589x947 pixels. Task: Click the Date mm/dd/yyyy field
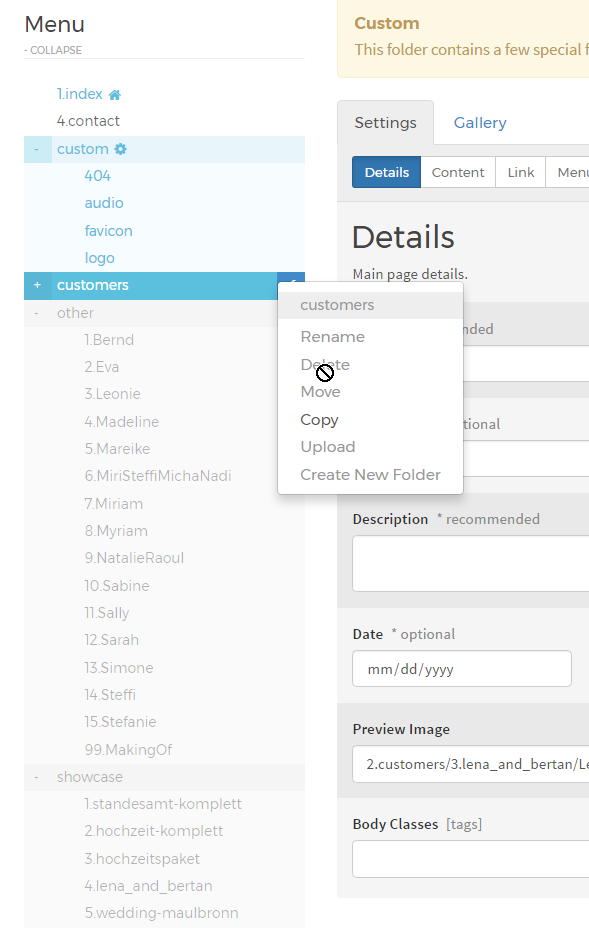462,669
